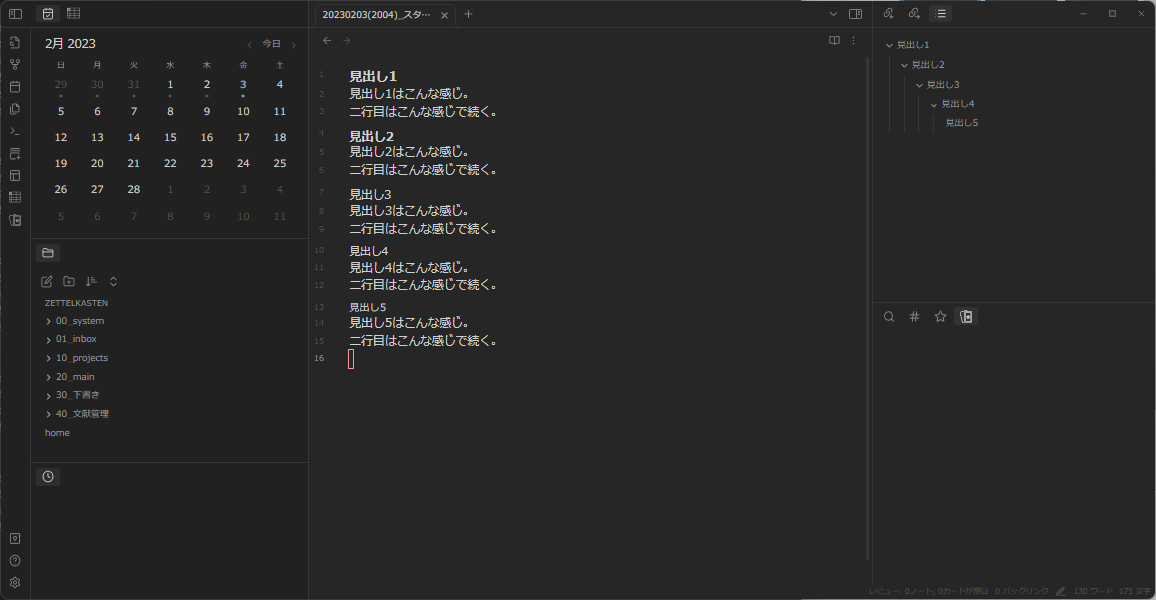Toggle the right sidebar panel
This screenshot has width=1156, height=600.
pos(856,13)
